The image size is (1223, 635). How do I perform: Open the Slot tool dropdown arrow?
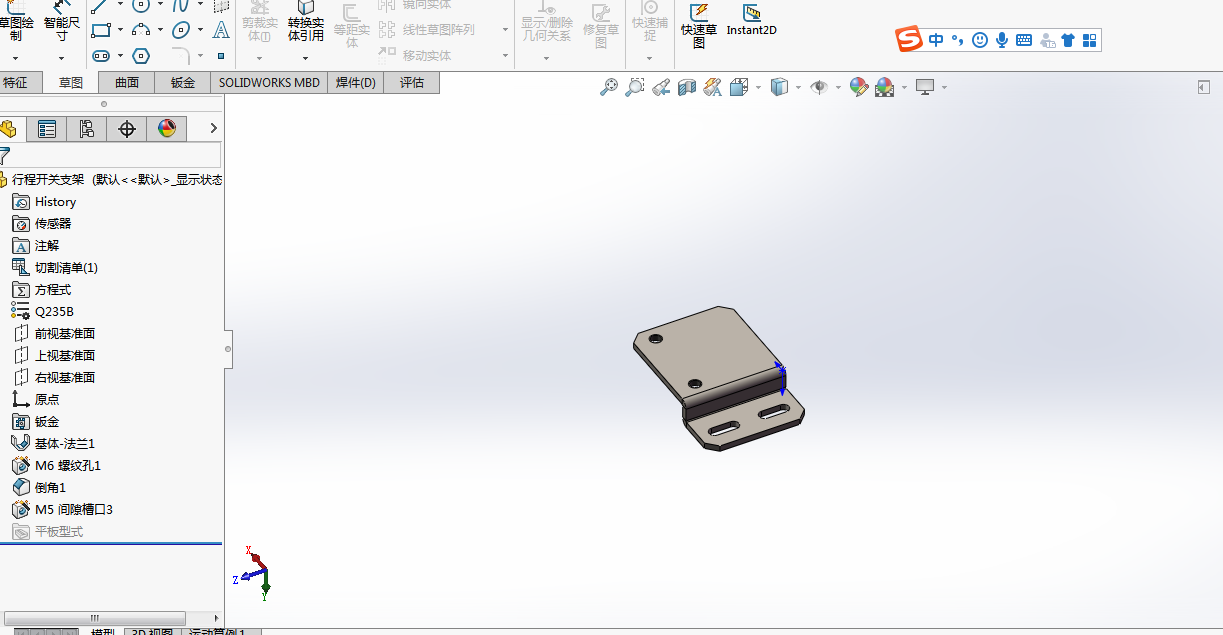pyautogui.click(x=120, y=56)
